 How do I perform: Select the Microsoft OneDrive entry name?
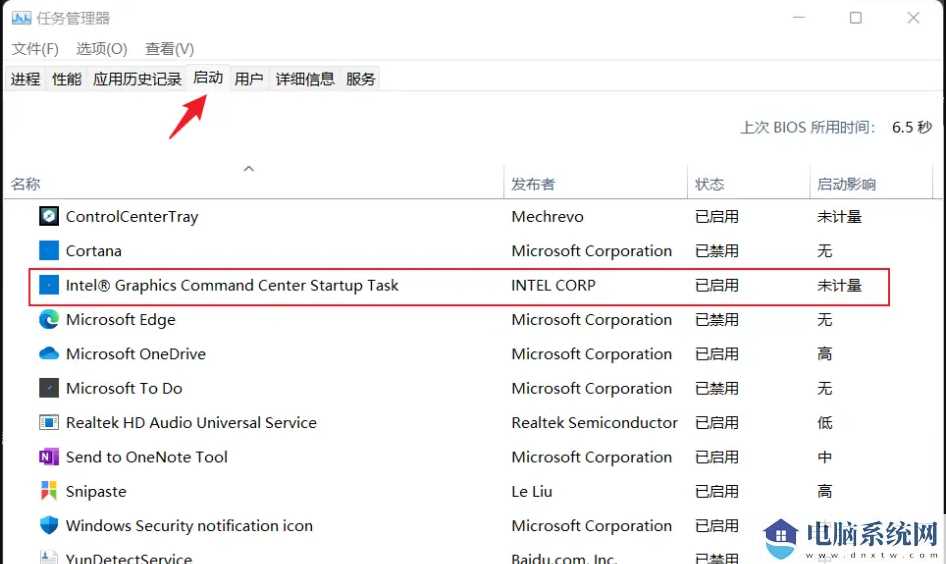point(136,354)
